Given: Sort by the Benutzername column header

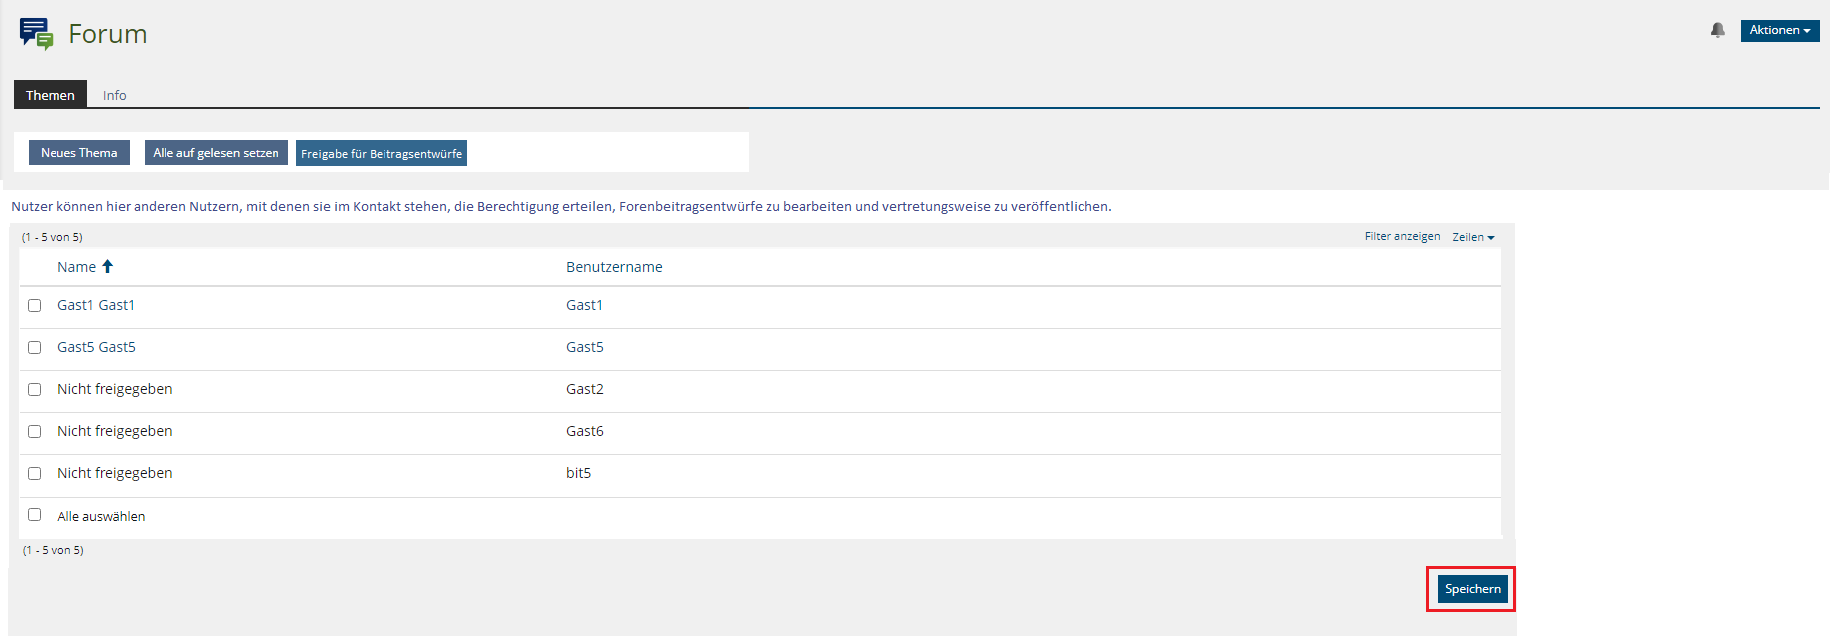Looking at the screenshot, I should [614, 267].
